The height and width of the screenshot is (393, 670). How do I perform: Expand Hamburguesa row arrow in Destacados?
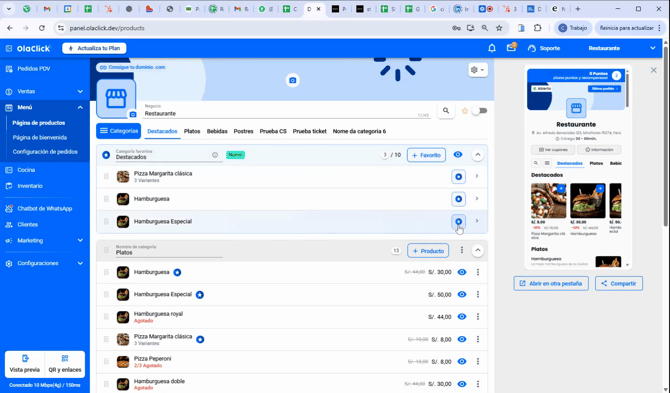point(477,199)
